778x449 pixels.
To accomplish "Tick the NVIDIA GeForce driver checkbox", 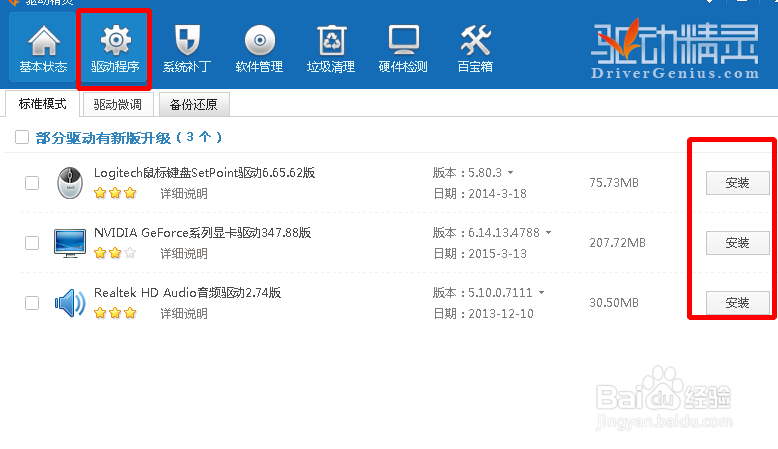I will [32, 243].
